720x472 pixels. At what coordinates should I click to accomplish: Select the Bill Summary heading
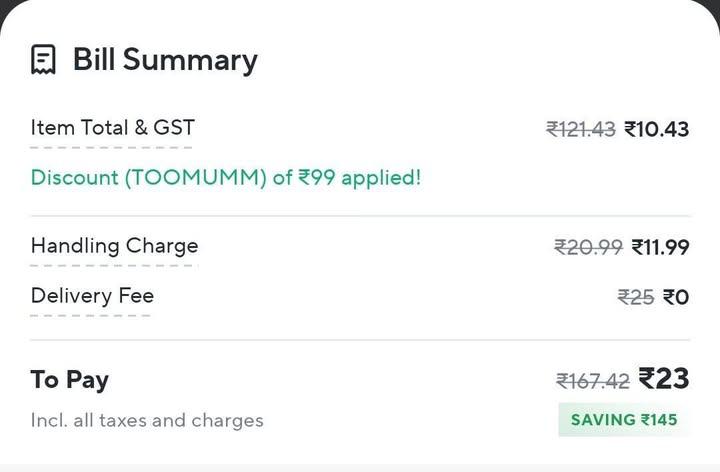coord(165,60)
